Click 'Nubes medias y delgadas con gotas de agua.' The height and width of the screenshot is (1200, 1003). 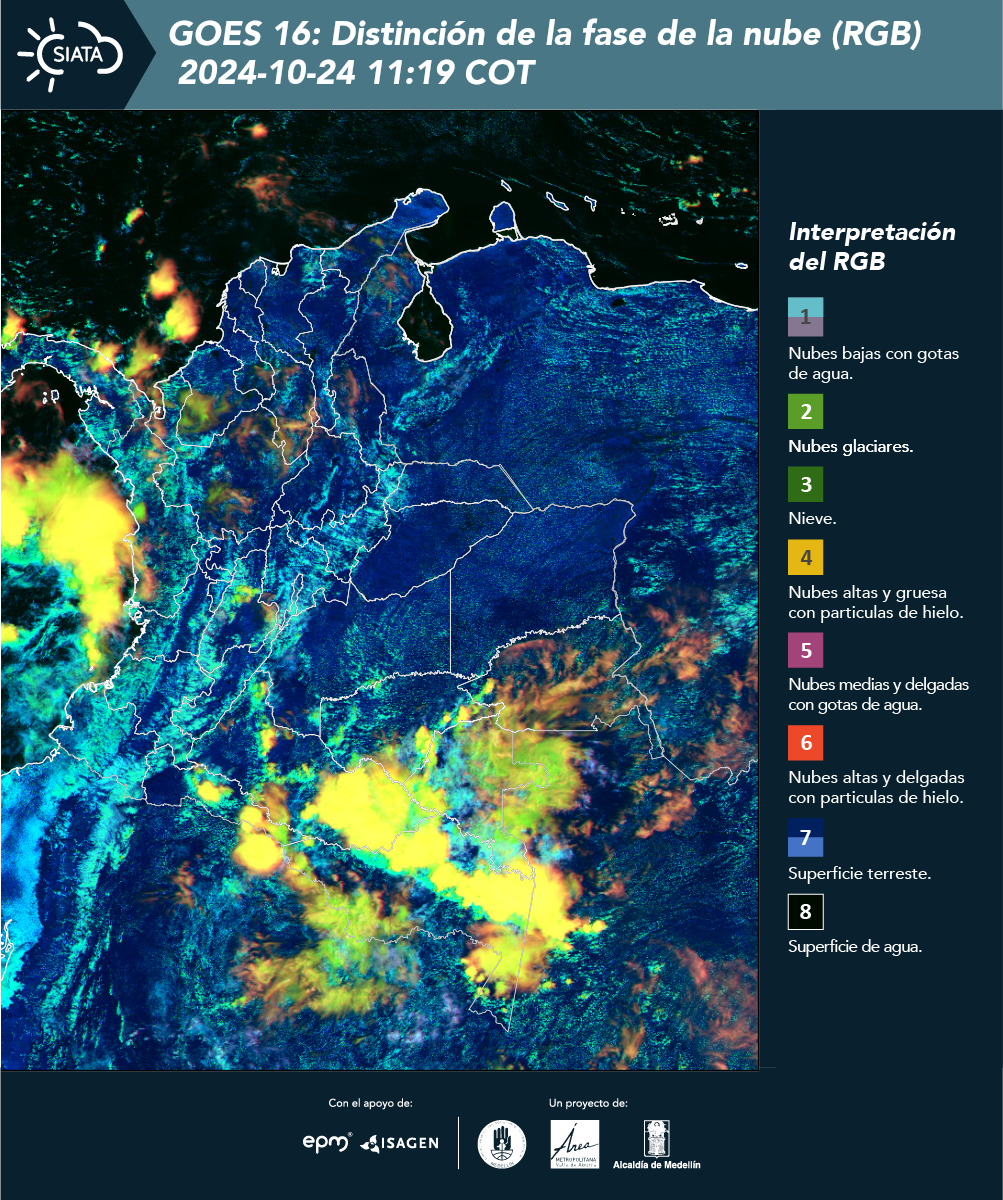878,694
